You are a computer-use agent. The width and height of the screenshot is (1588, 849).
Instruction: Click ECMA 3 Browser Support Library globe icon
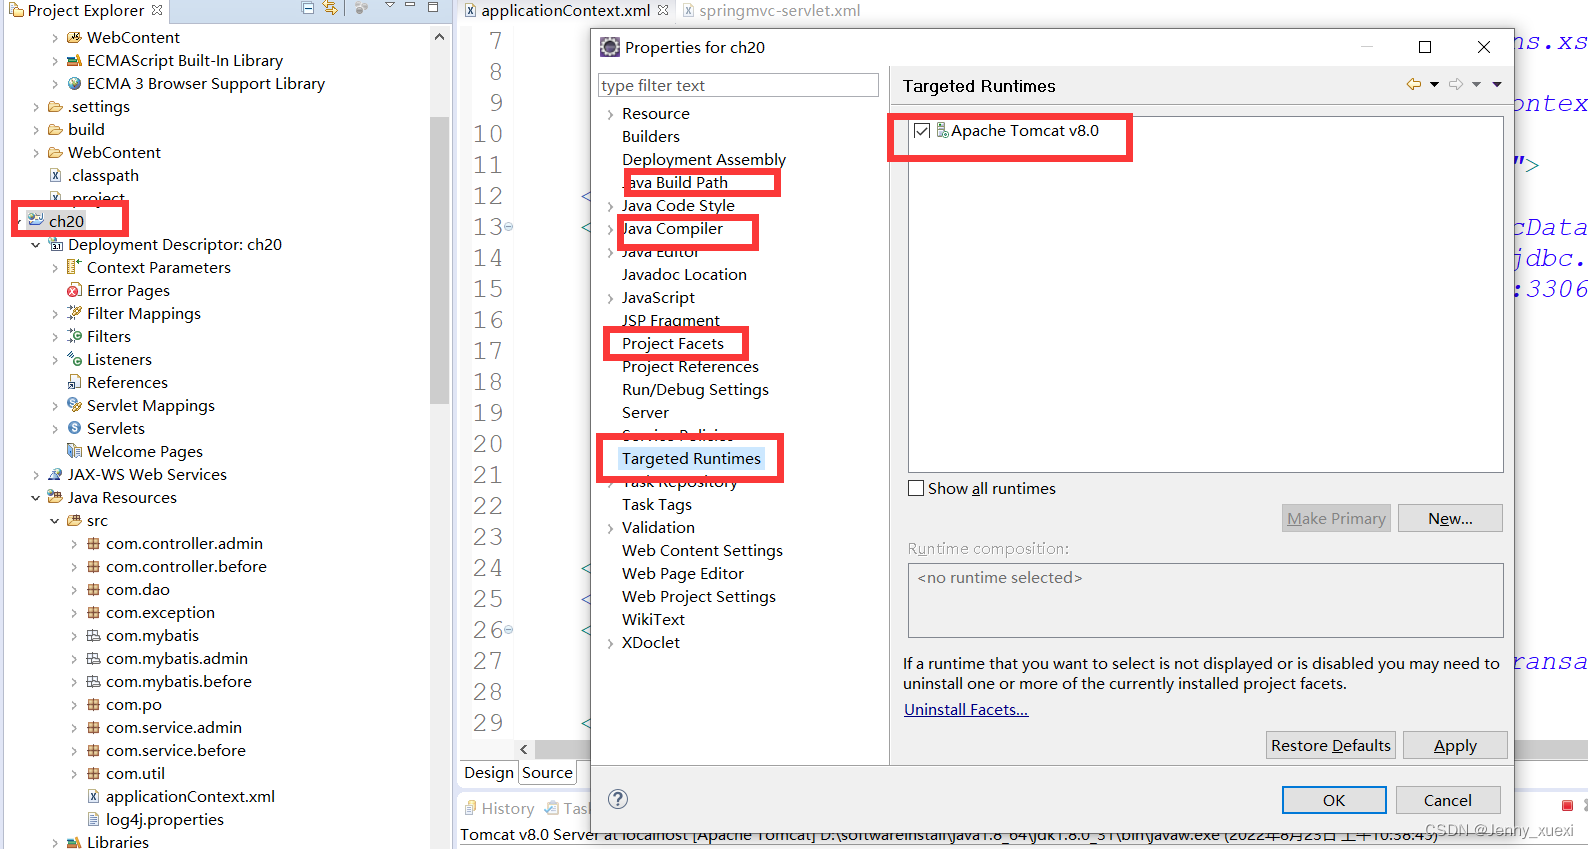point(74,83)
